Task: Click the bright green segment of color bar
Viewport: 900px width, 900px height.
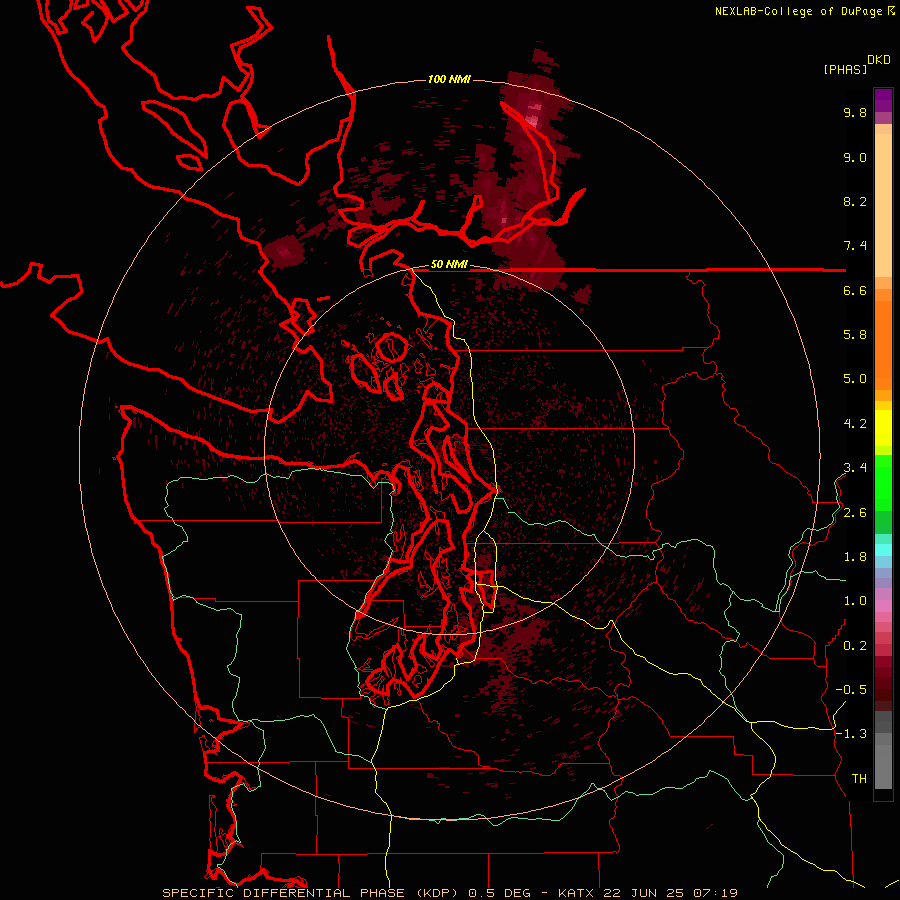Action: (x=883, y=482)
